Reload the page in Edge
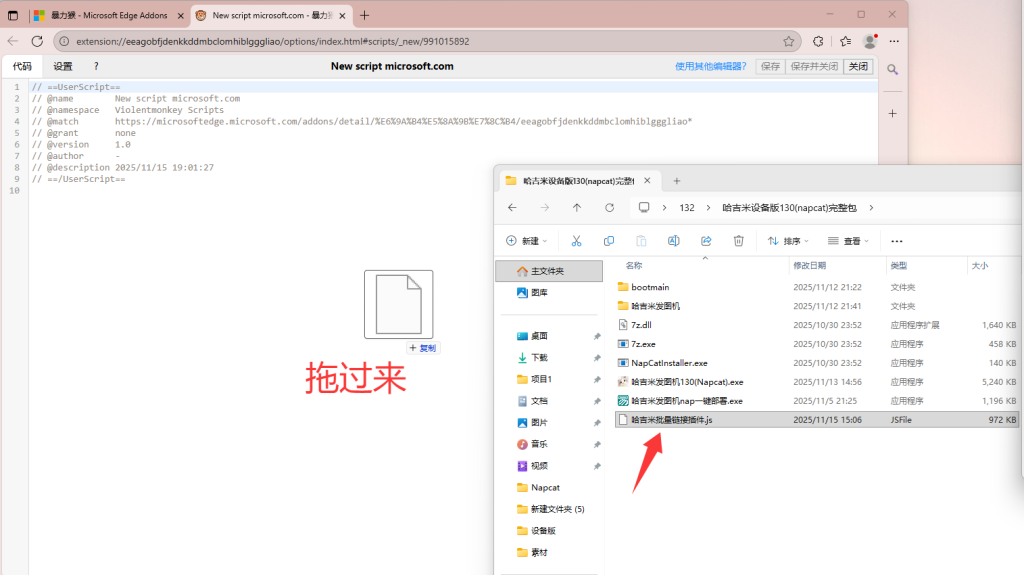Image resolution: width=1024 pixels, height=575 pixels. (x=37, y=41)
